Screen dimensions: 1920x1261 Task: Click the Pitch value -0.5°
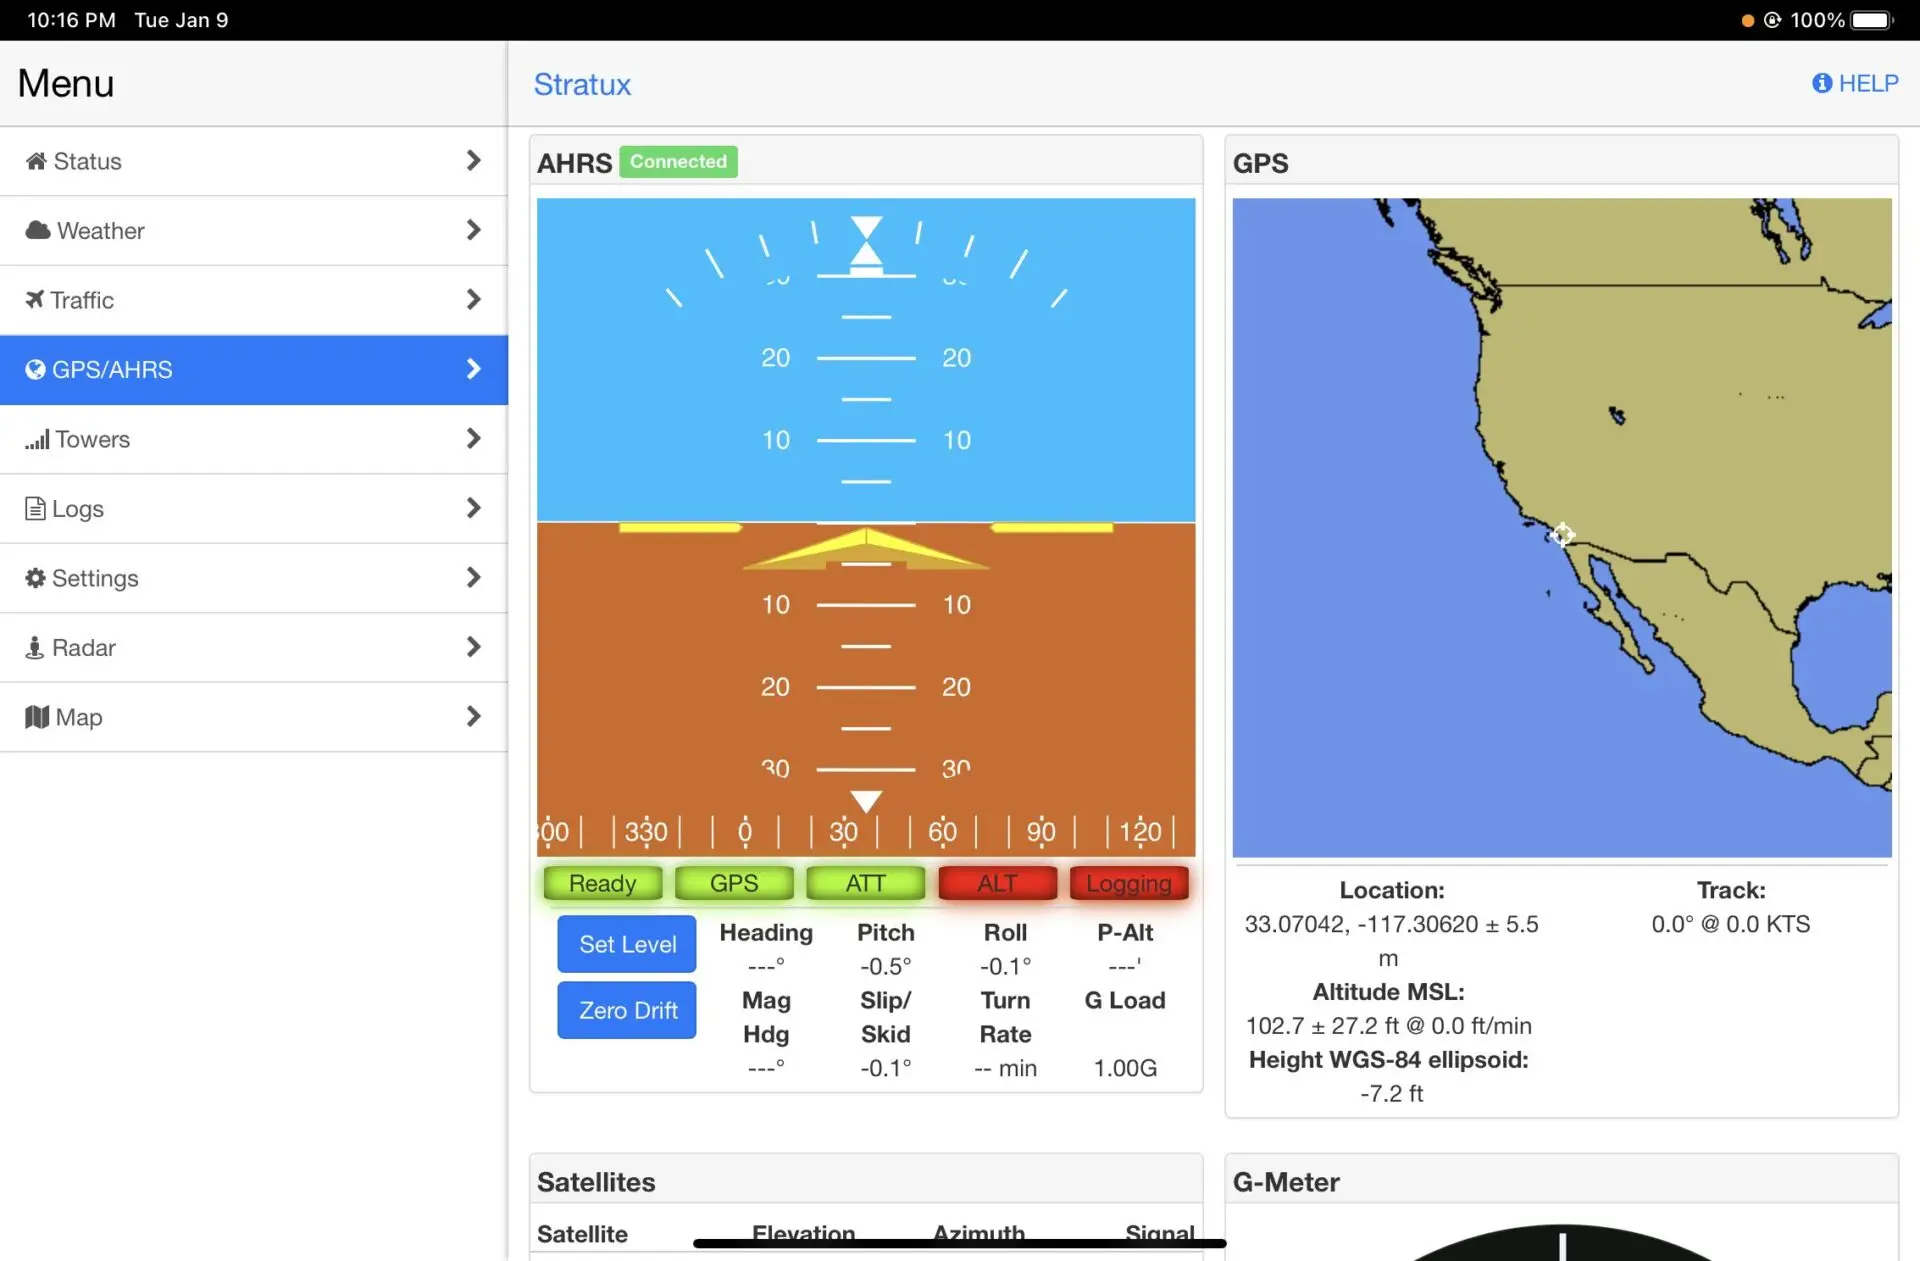click(x=886, y=966)
